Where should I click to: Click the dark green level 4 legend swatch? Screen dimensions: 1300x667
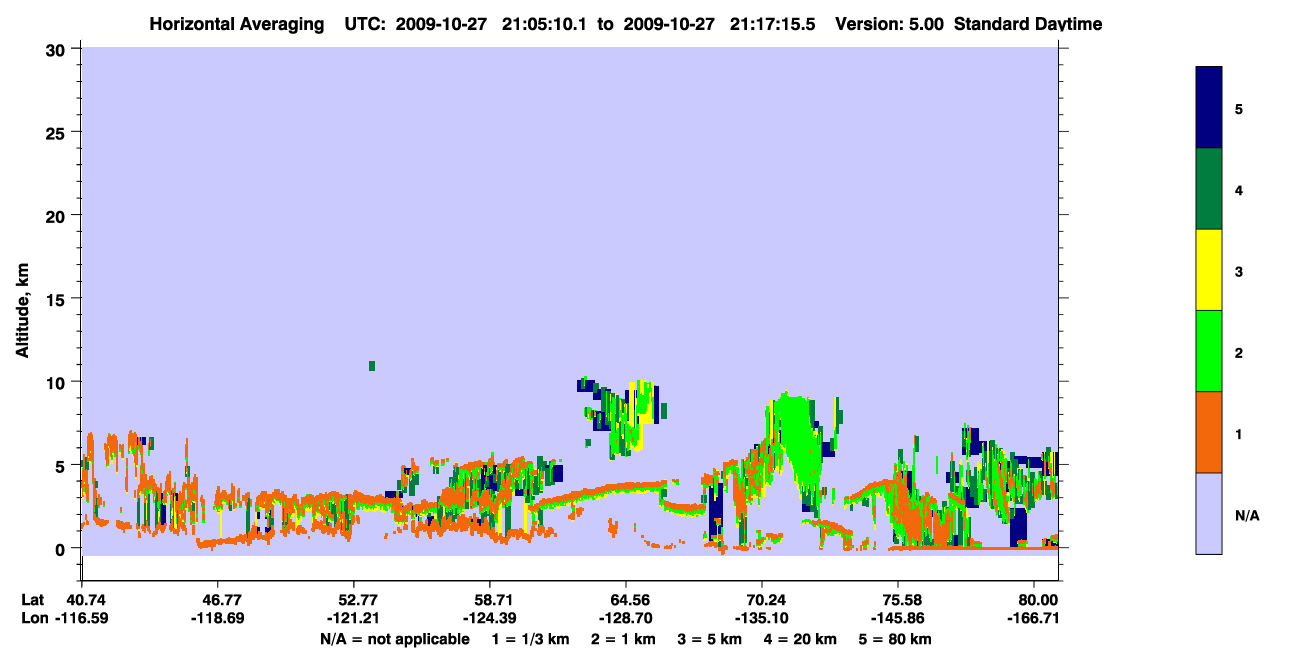coord(1209,189)
